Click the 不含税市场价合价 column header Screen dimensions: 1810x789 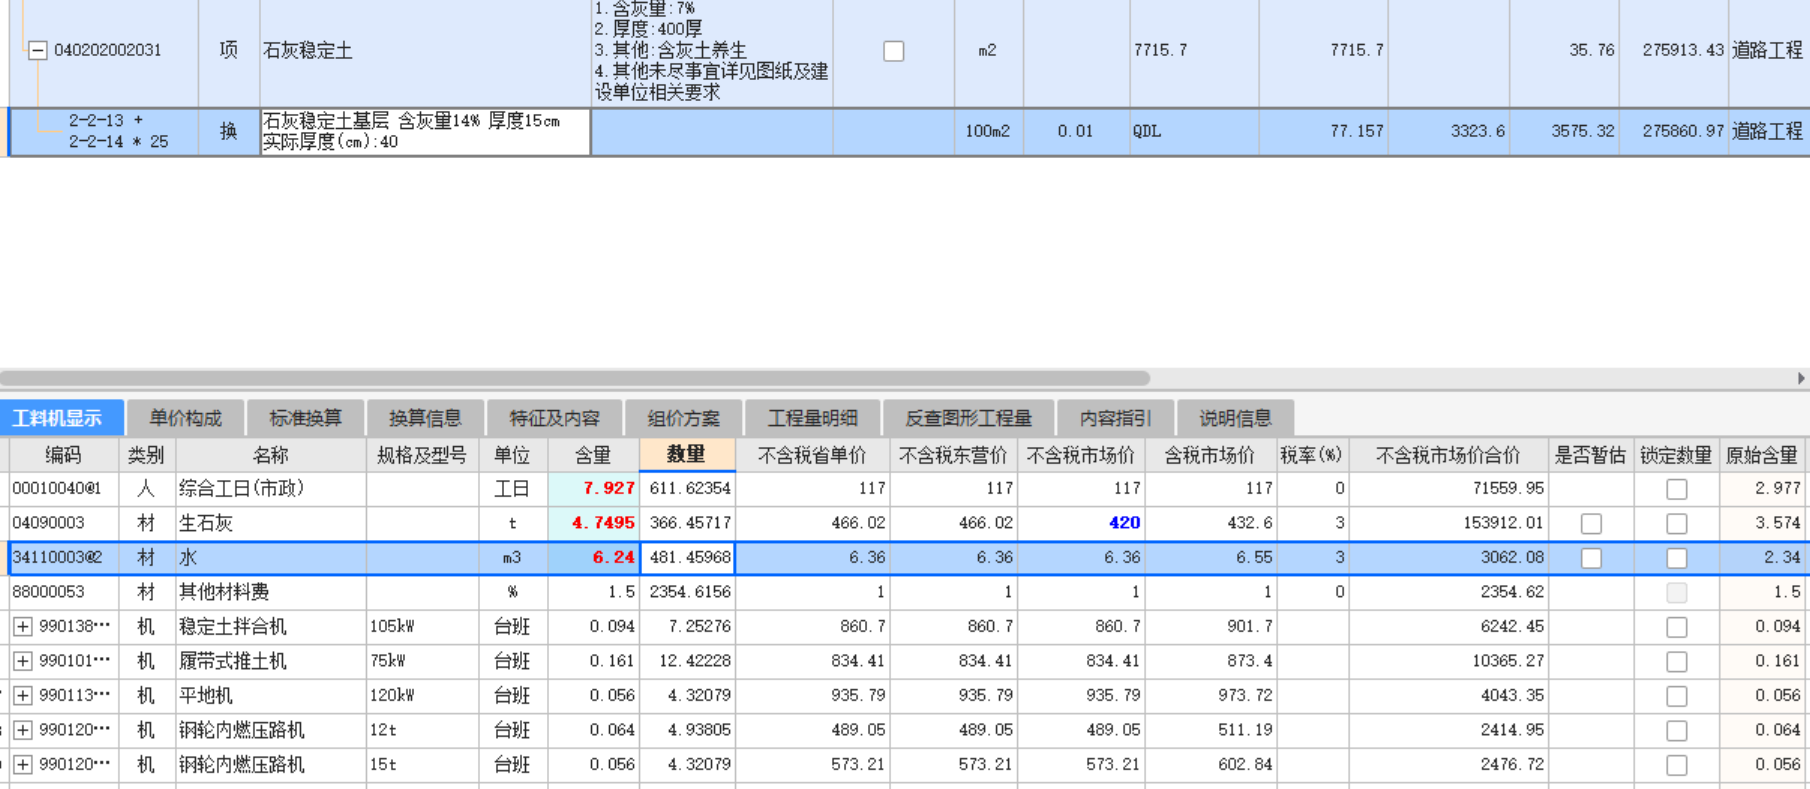pyautogui.click(x=1448, y=455)
